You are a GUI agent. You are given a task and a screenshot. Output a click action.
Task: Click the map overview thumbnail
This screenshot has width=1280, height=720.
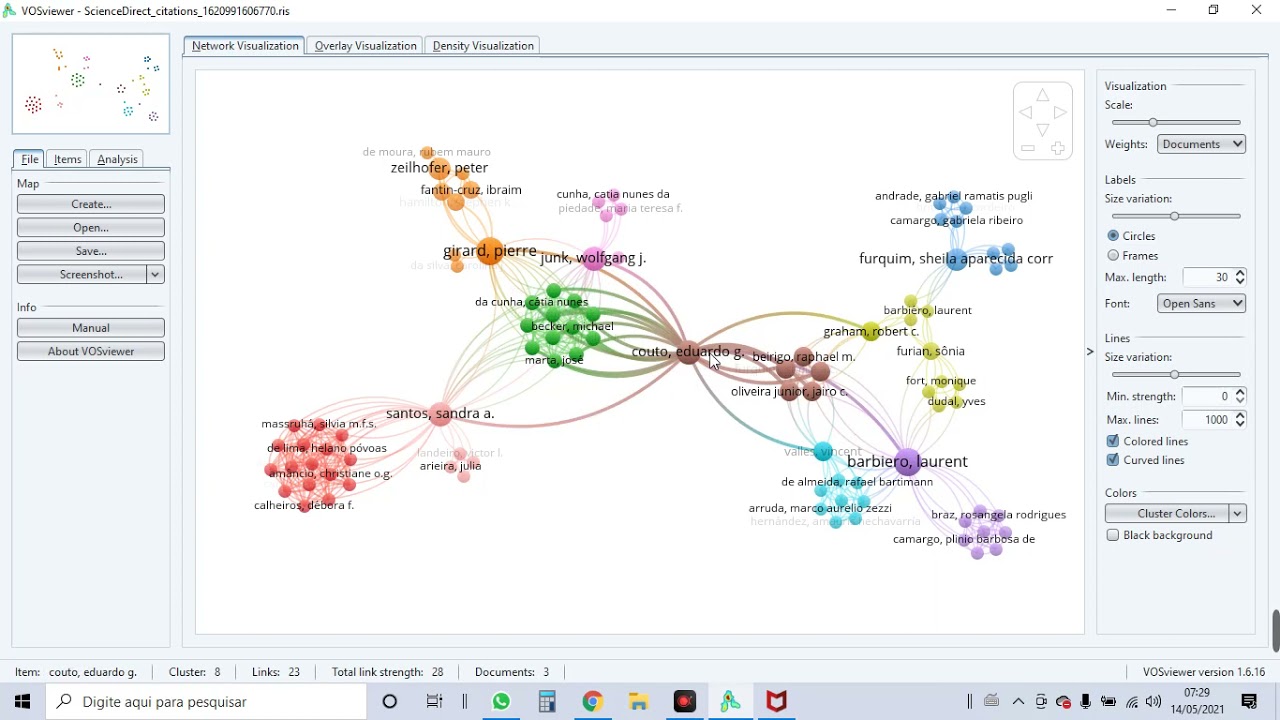click(91, 84)
